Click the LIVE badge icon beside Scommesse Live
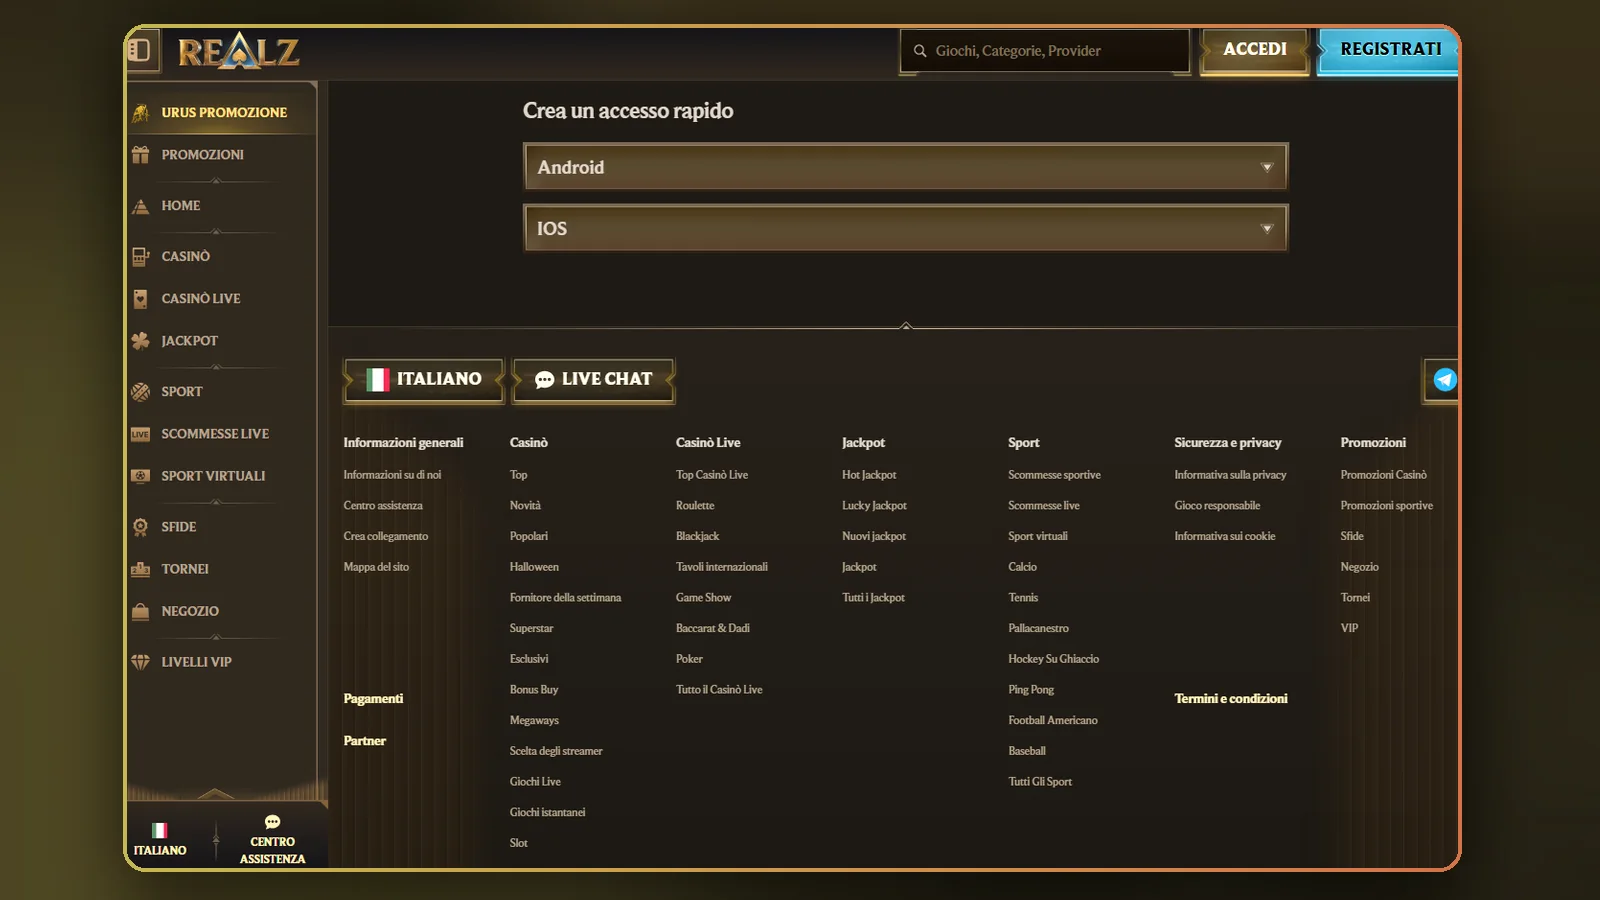Image resolution: width=1600 pixels, height=900 pixels. tap(141, 434)
